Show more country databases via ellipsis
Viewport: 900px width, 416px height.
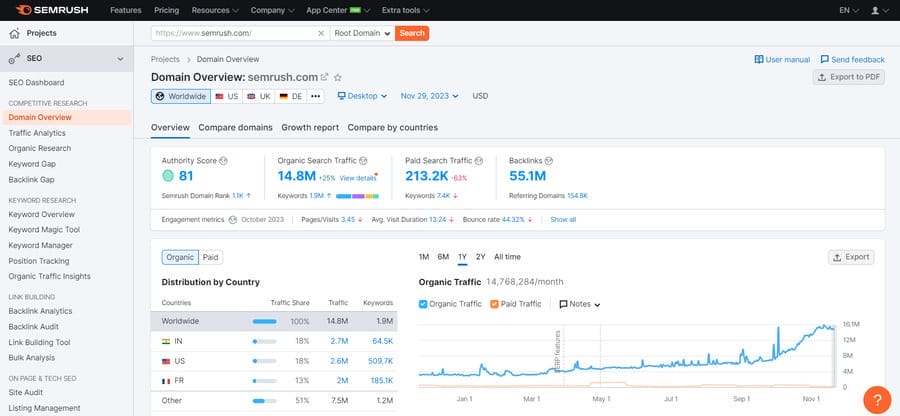[315, 96]
